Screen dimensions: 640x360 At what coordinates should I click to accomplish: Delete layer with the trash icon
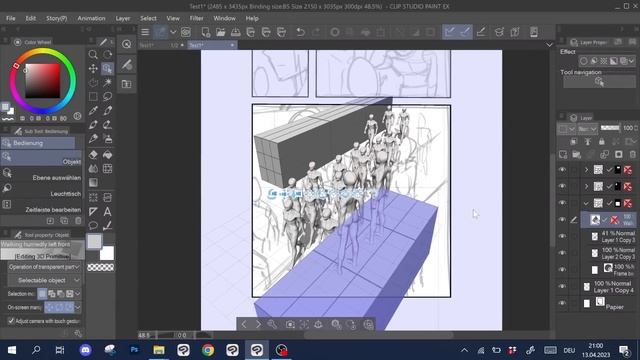tap(632, 154)
